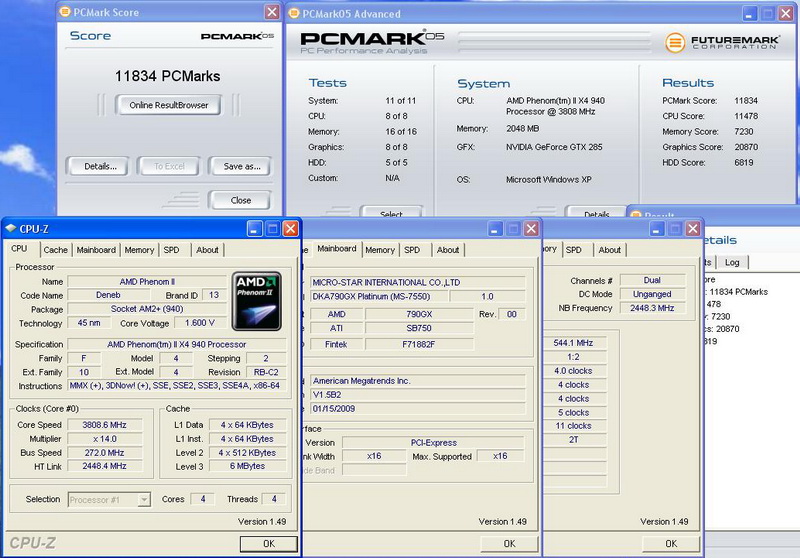Click the NB Frequency value 2448.3 MHz
Screen dimensions: 800x558
pyautogui.click(x=652, y=308)
